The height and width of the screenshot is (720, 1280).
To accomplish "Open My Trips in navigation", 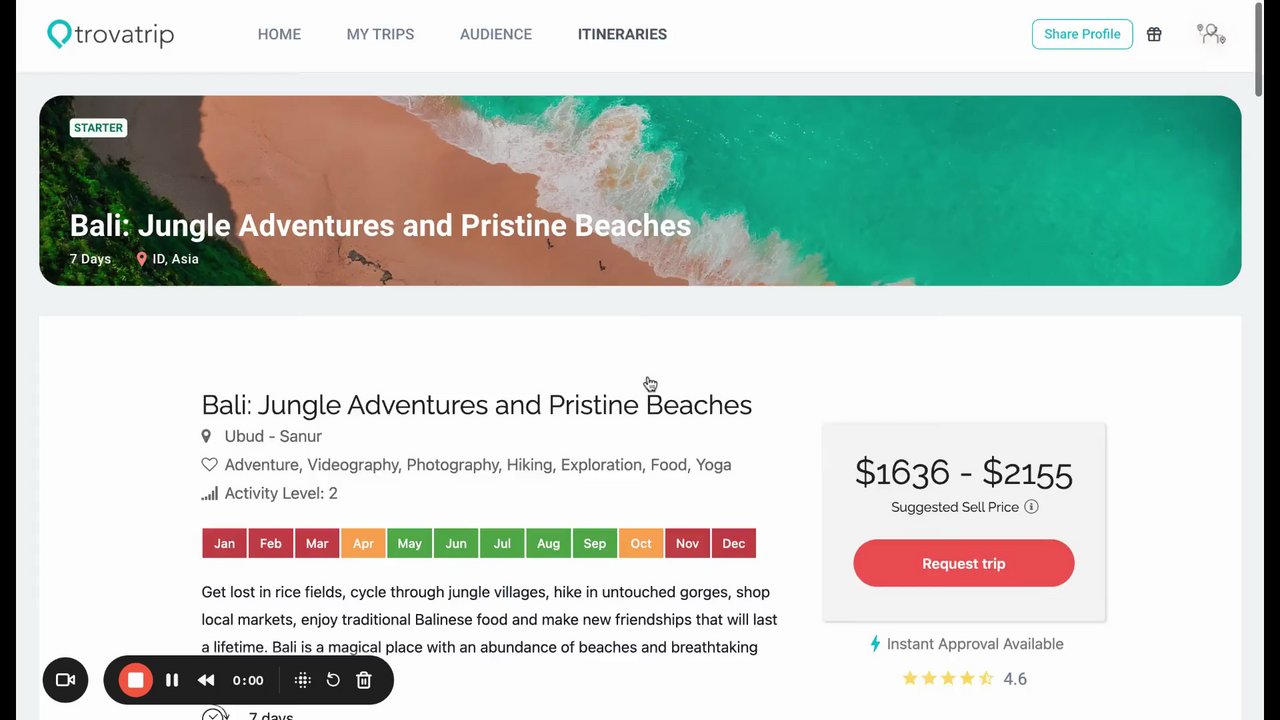I will tap(380, 34).
